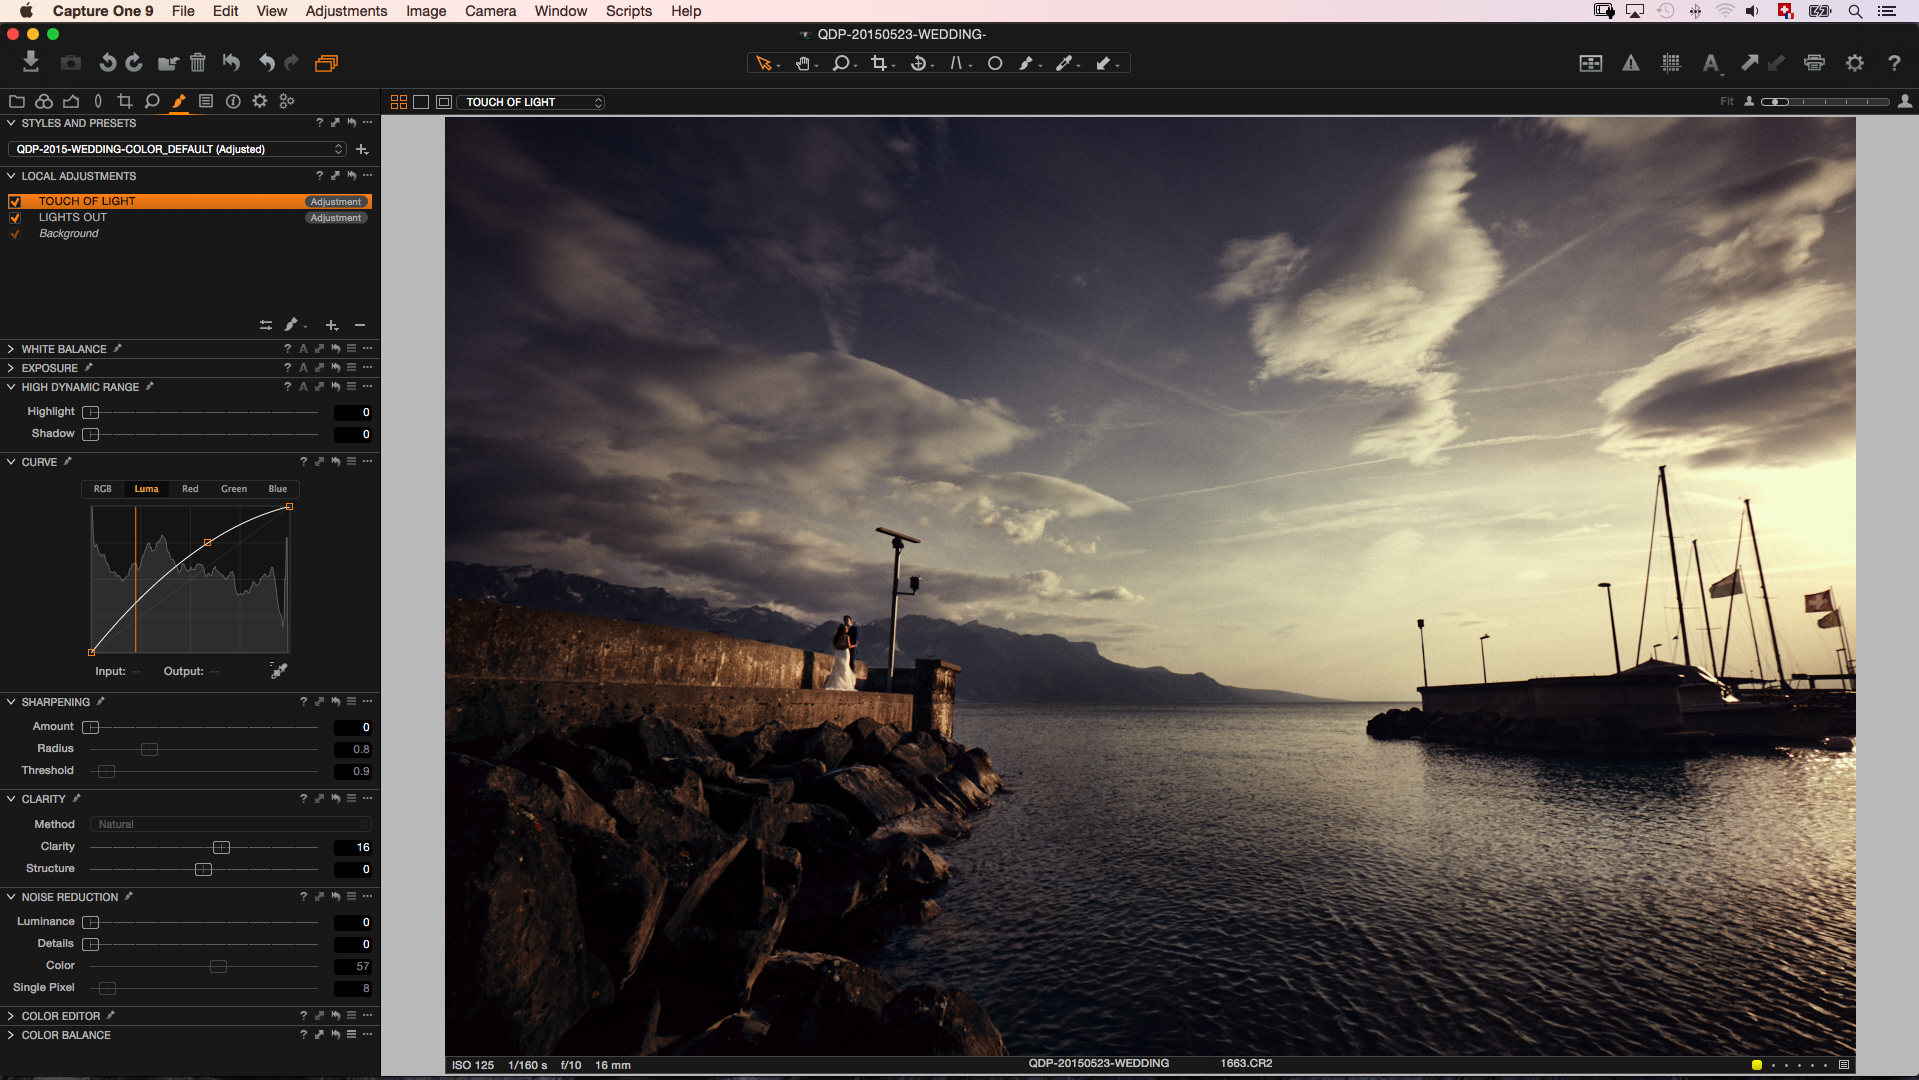
Task: Select the Apply adjustments arrow tool
Action: click(x=1103, y=63)
